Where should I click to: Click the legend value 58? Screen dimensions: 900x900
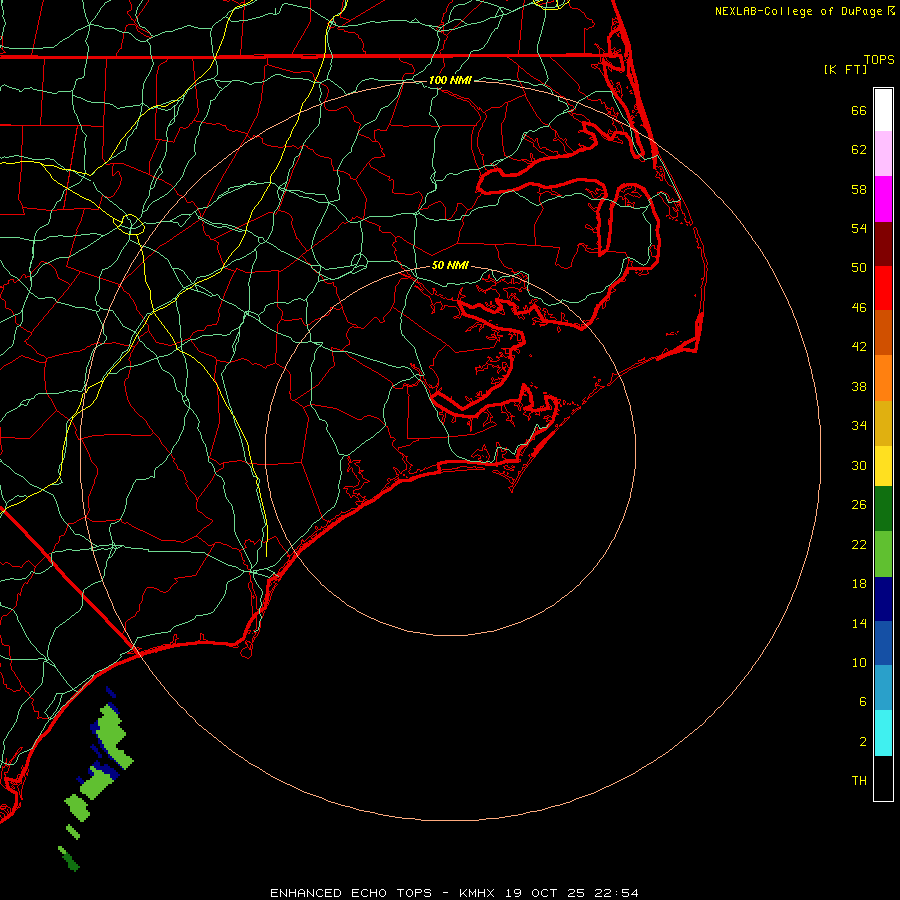coord(859,189)
